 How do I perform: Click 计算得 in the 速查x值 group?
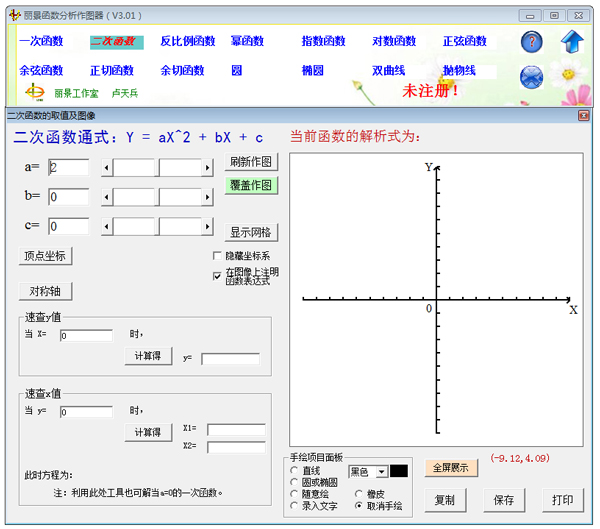[148, 433]
